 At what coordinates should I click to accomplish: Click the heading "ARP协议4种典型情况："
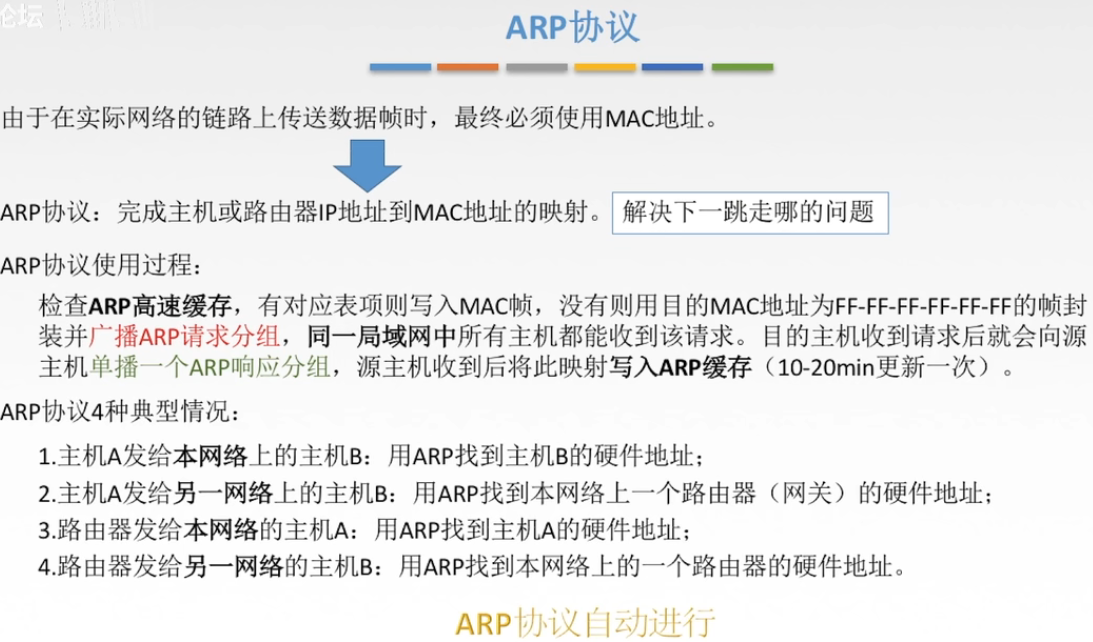pos(120,412)
